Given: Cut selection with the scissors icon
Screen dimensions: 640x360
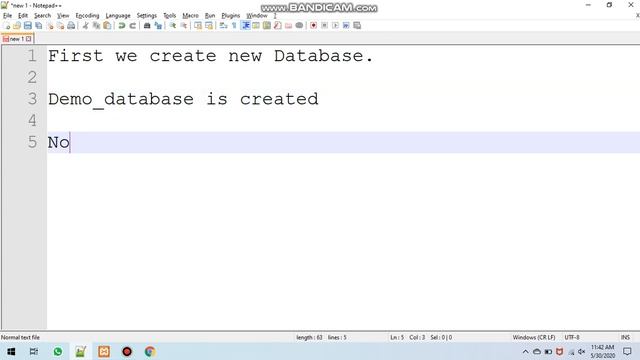Looking at the screenshot, I should coord(85,26).
